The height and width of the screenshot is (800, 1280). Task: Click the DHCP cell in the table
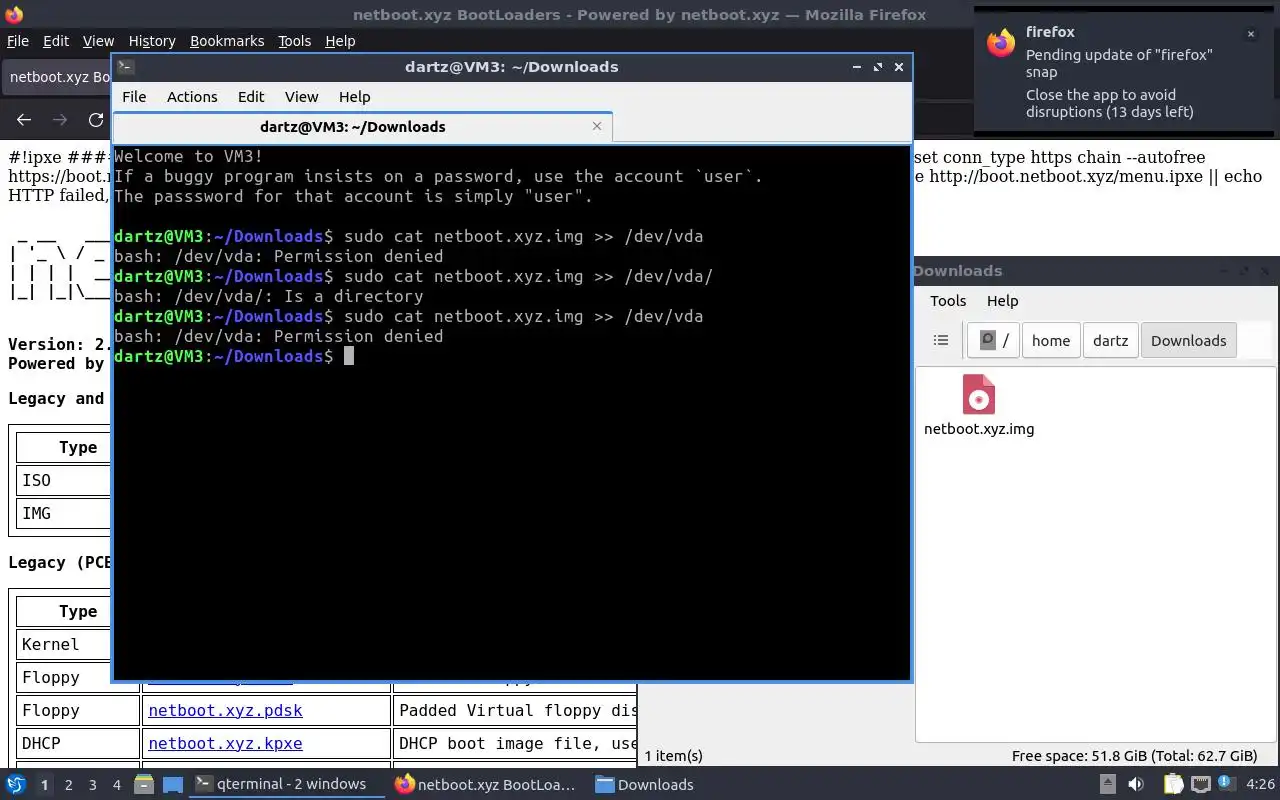[x=78, y=744]
